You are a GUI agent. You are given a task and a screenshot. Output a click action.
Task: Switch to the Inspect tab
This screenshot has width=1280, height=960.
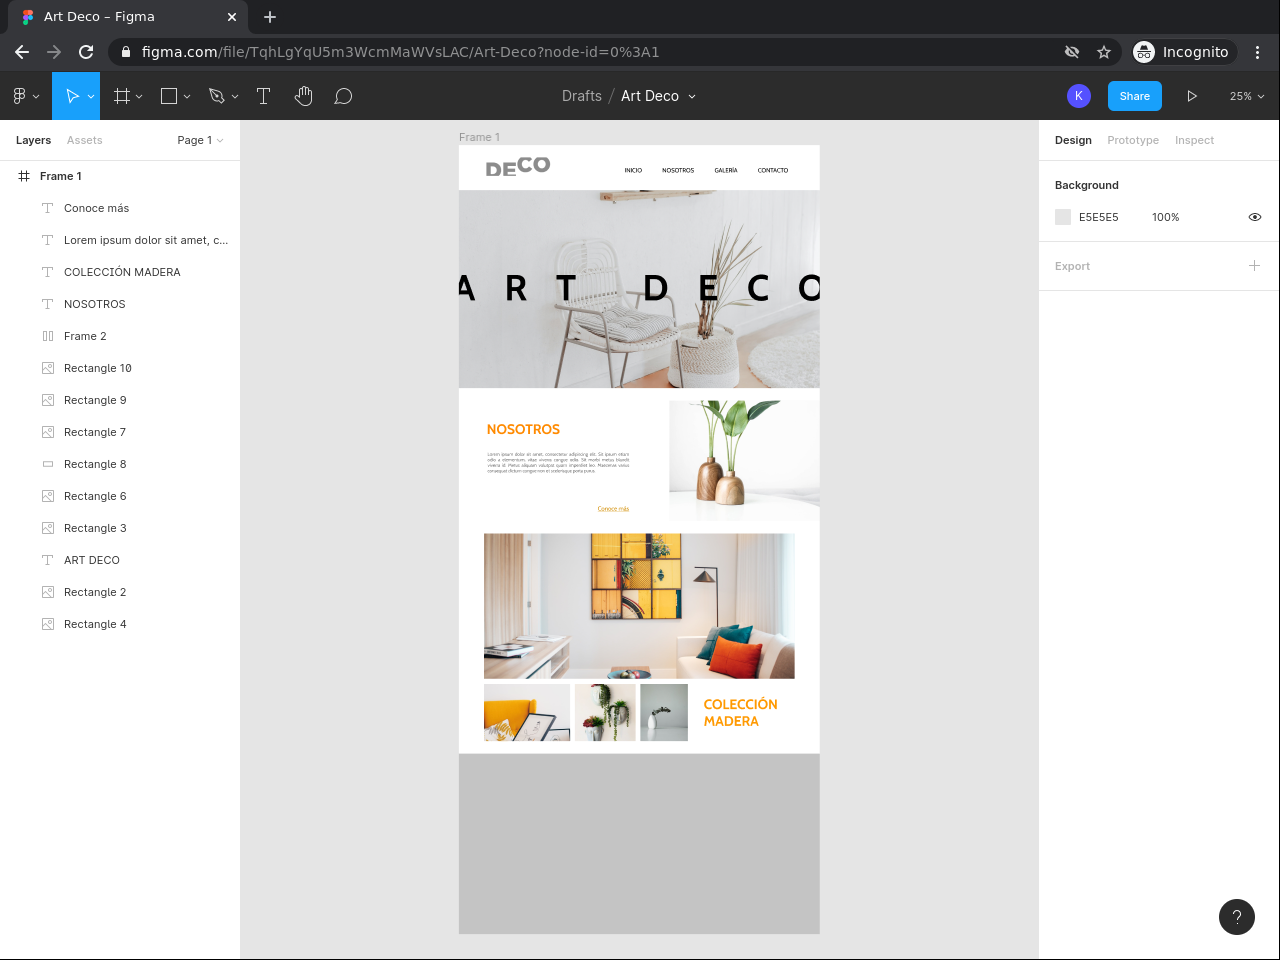1194,140
